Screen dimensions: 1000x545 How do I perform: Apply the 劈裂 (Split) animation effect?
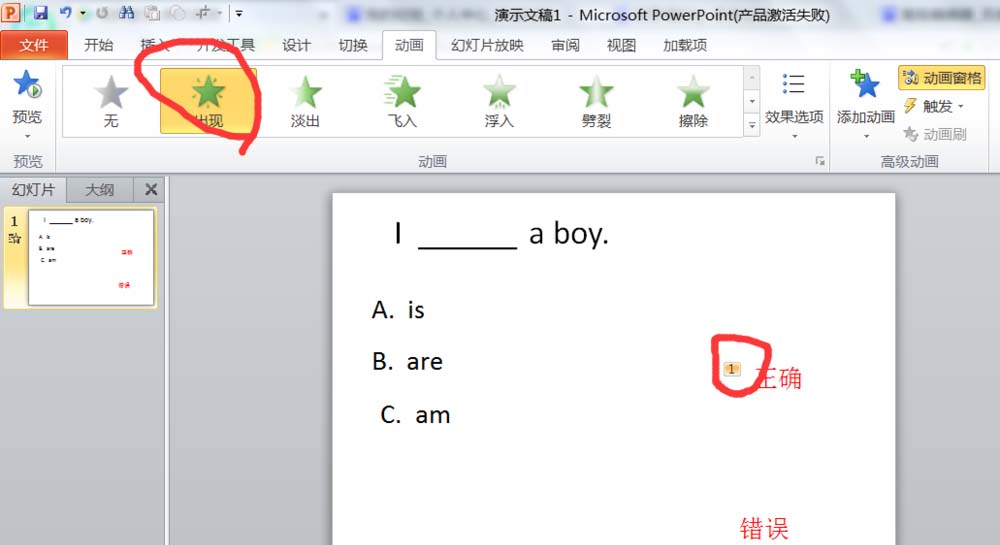click(x=596, y=101)
